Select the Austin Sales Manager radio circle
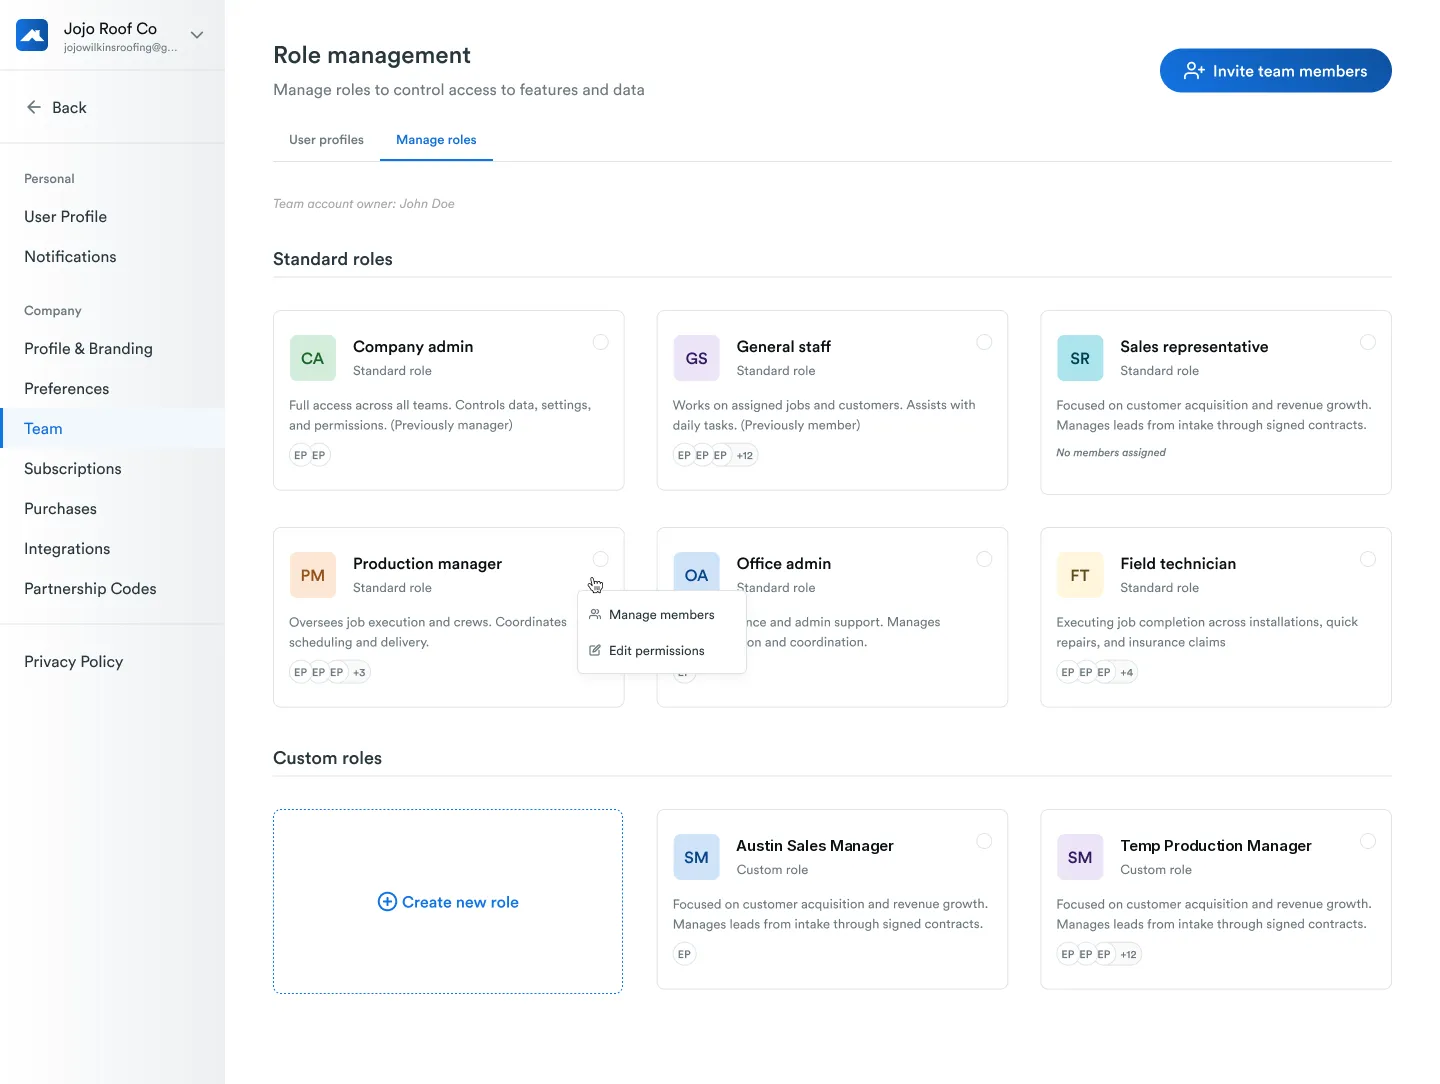This screenshot has width=1440, height=1084. coord(984,841)
